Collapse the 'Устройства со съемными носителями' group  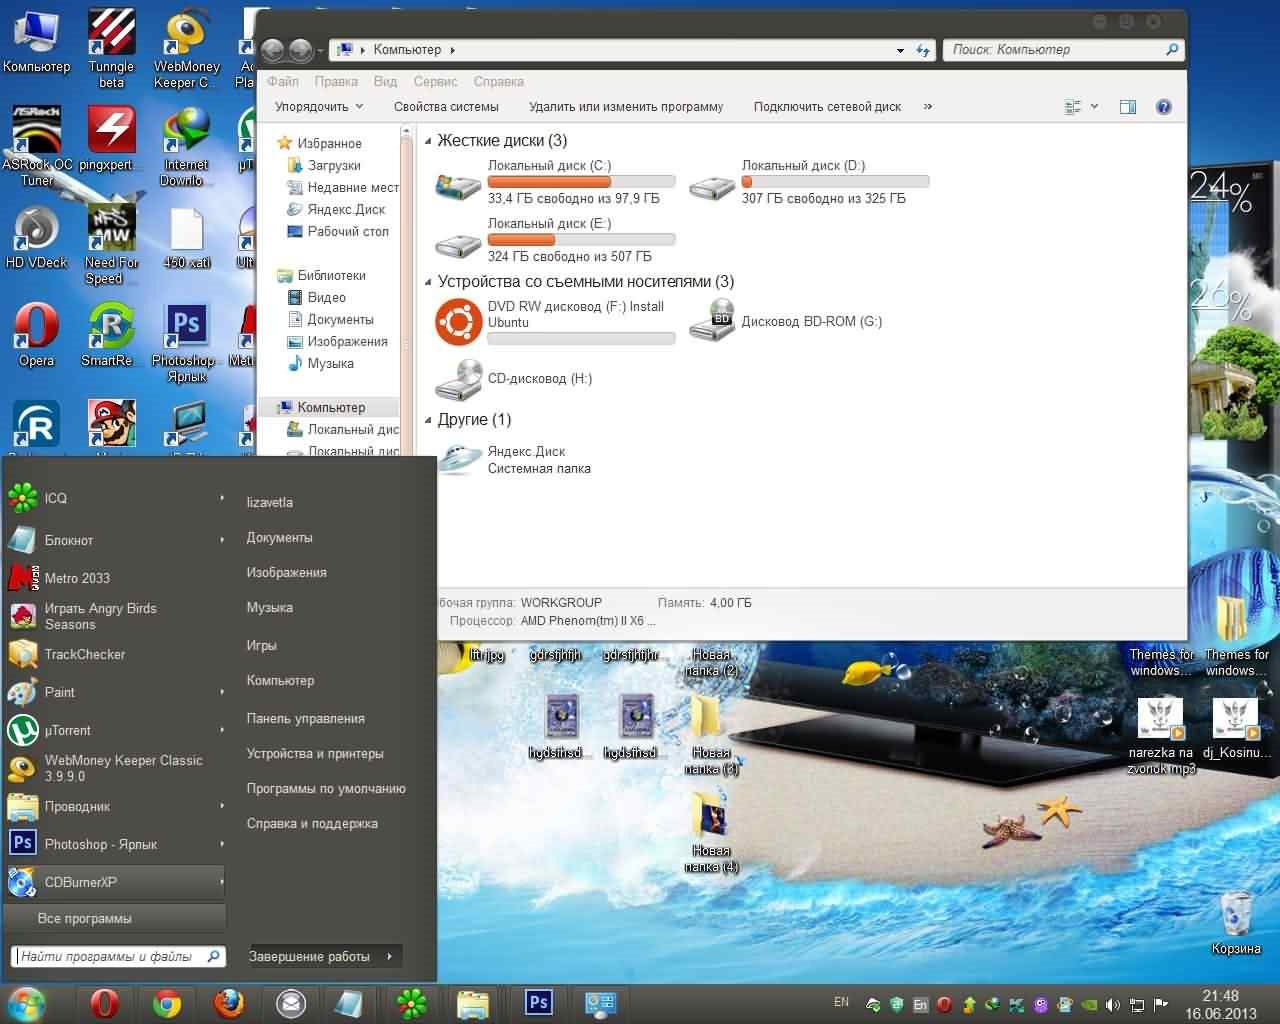(x=429, y=283)
